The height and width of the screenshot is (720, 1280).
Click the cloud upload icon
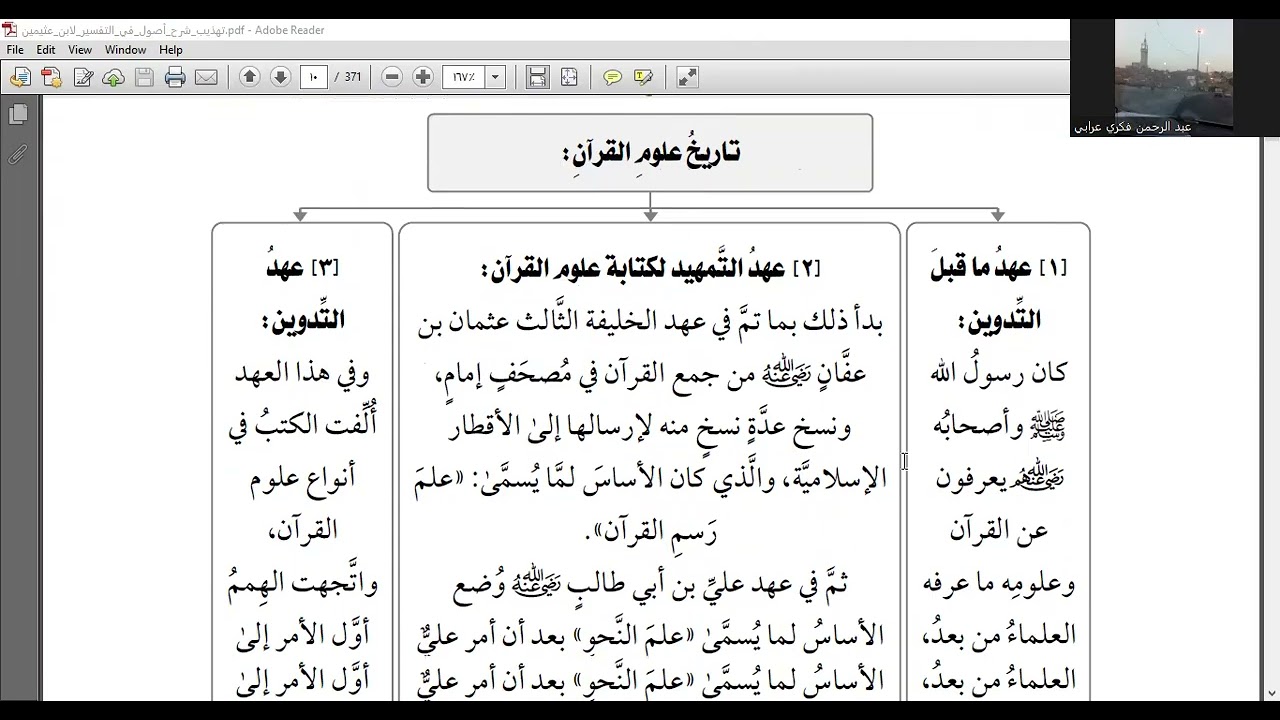point(113,77)
